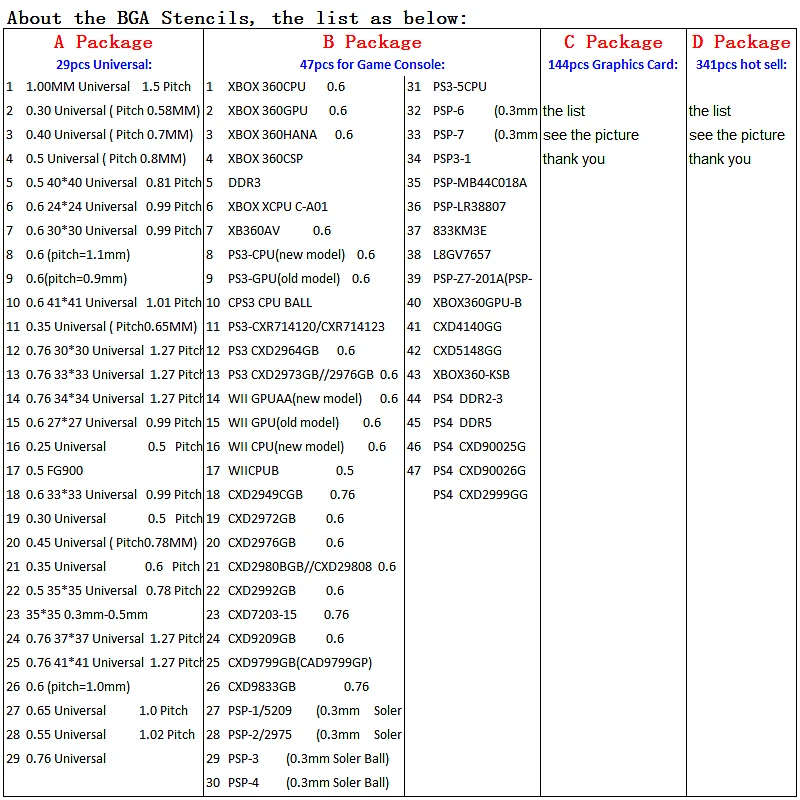Click 'thank you' under D Package
The width and height of the screenshot is (800, 800).
tap(719, 159)
